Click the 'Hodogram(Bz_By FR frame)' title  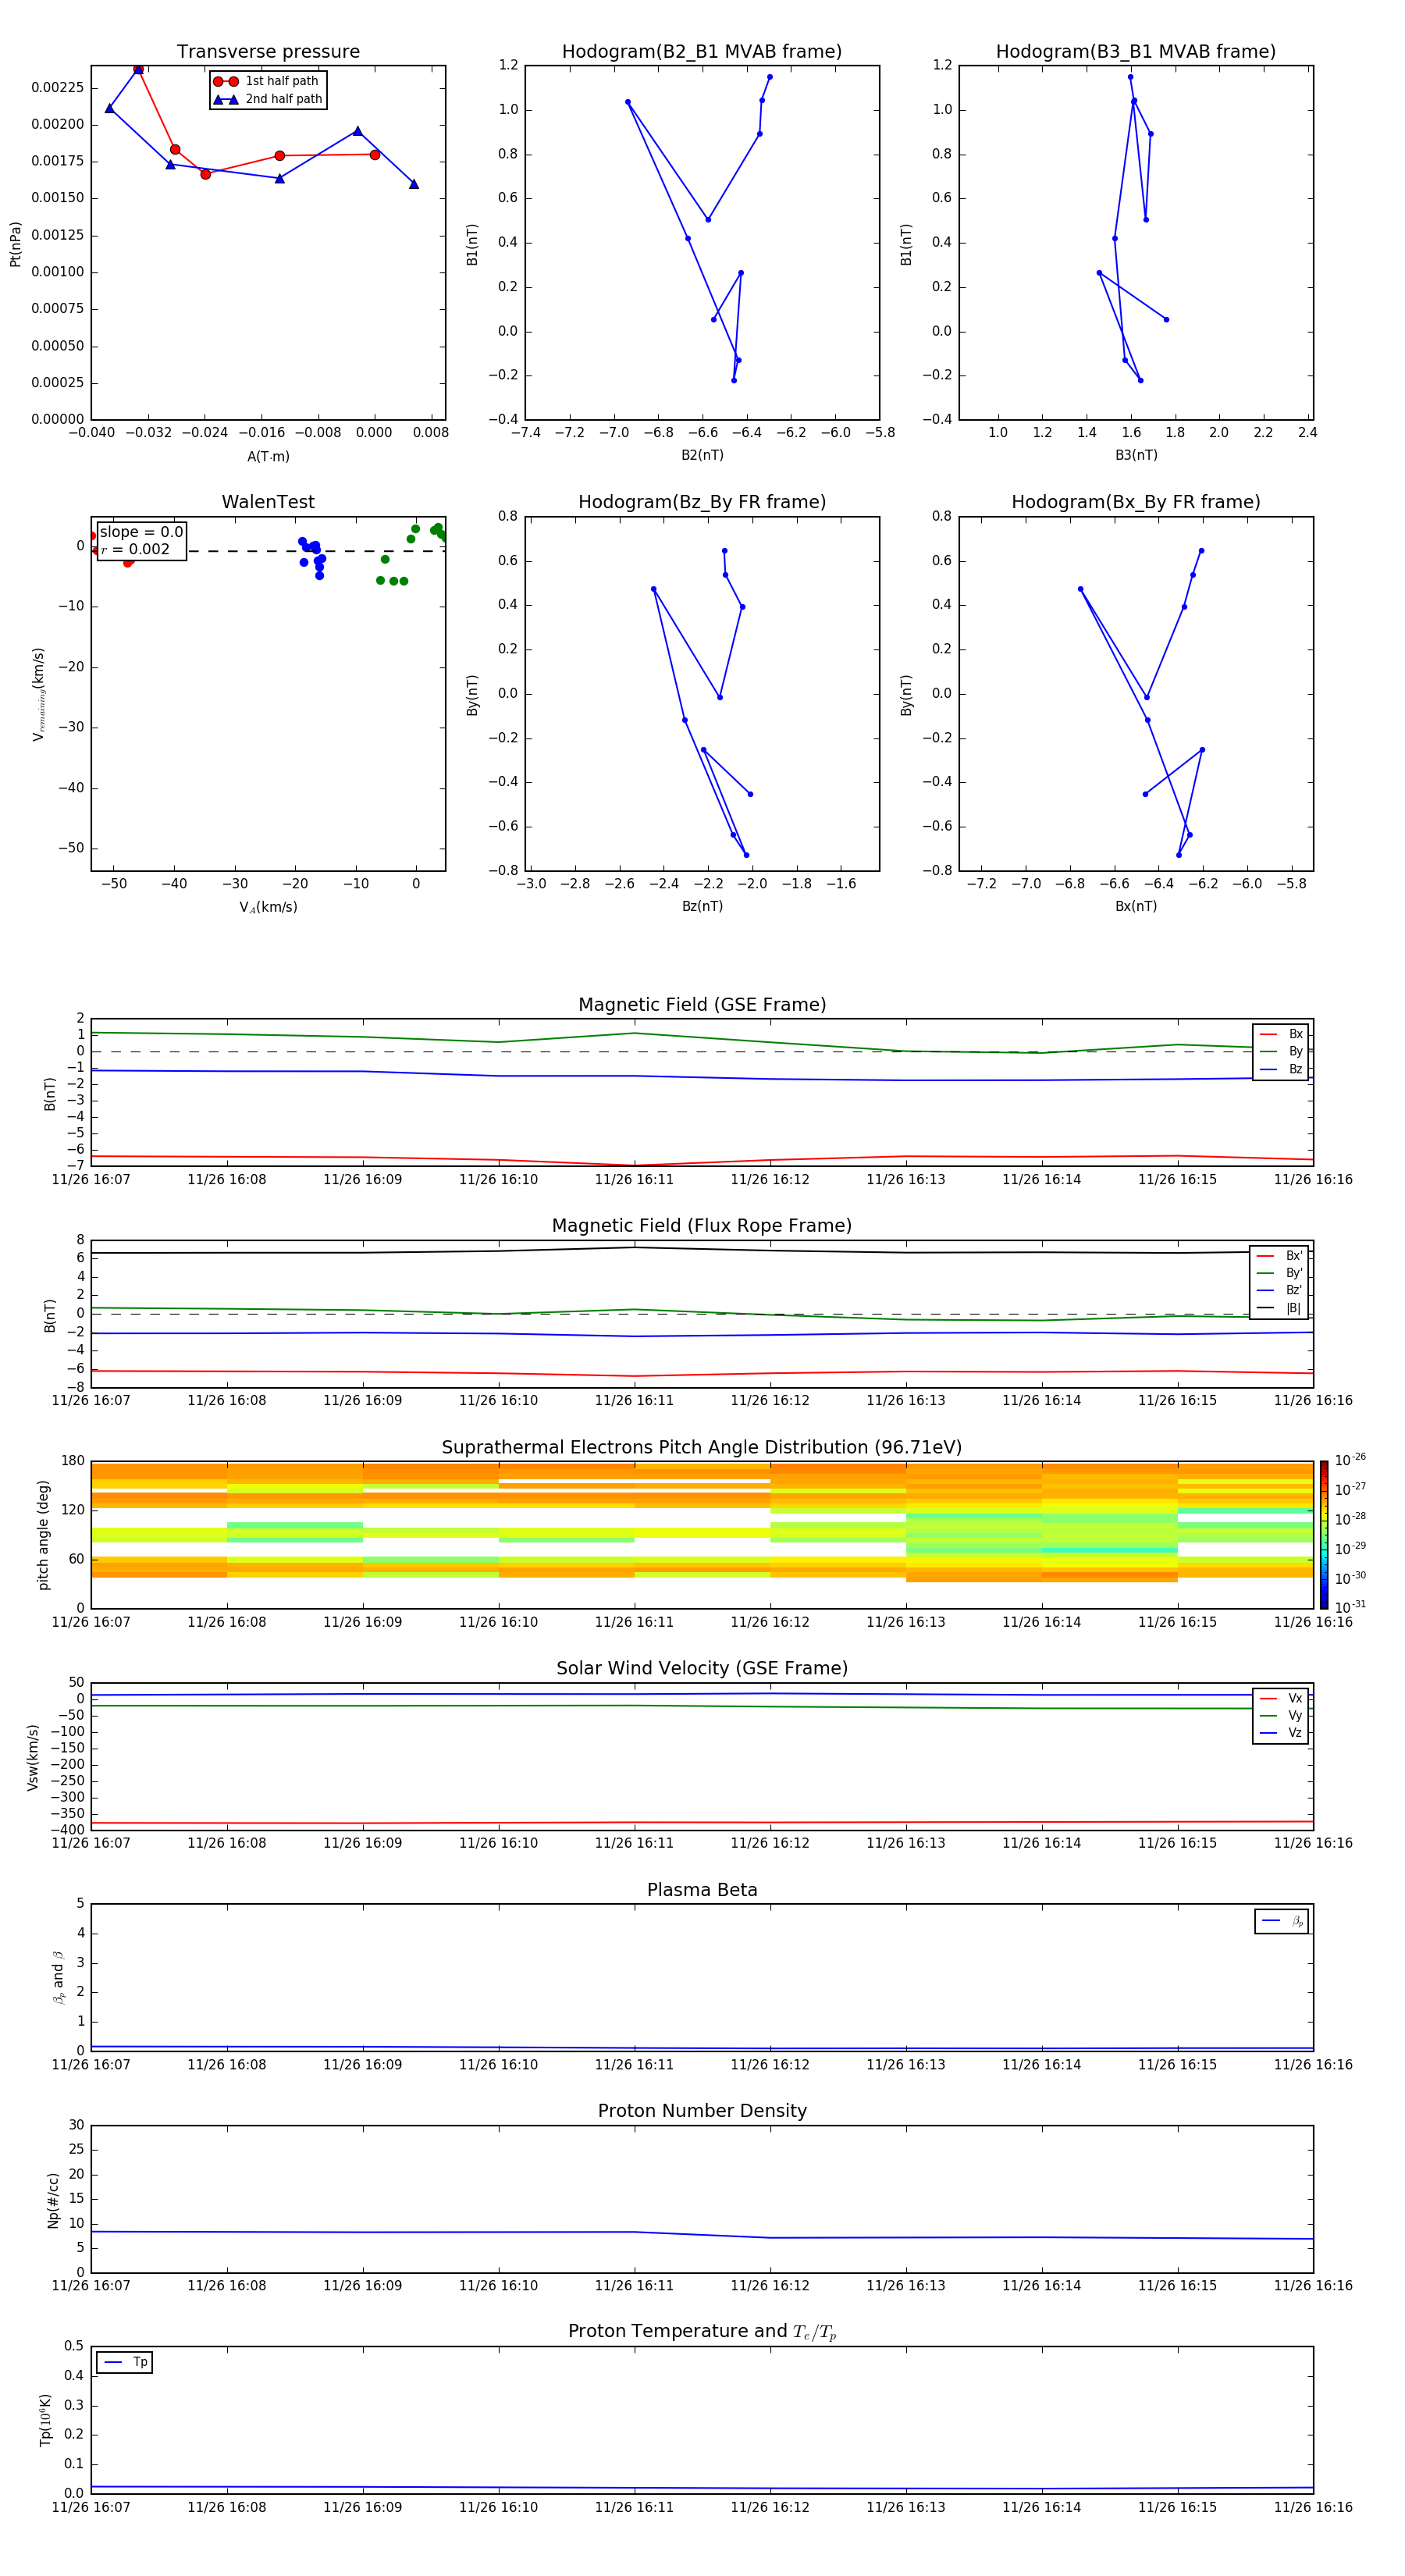pos(702,502)
